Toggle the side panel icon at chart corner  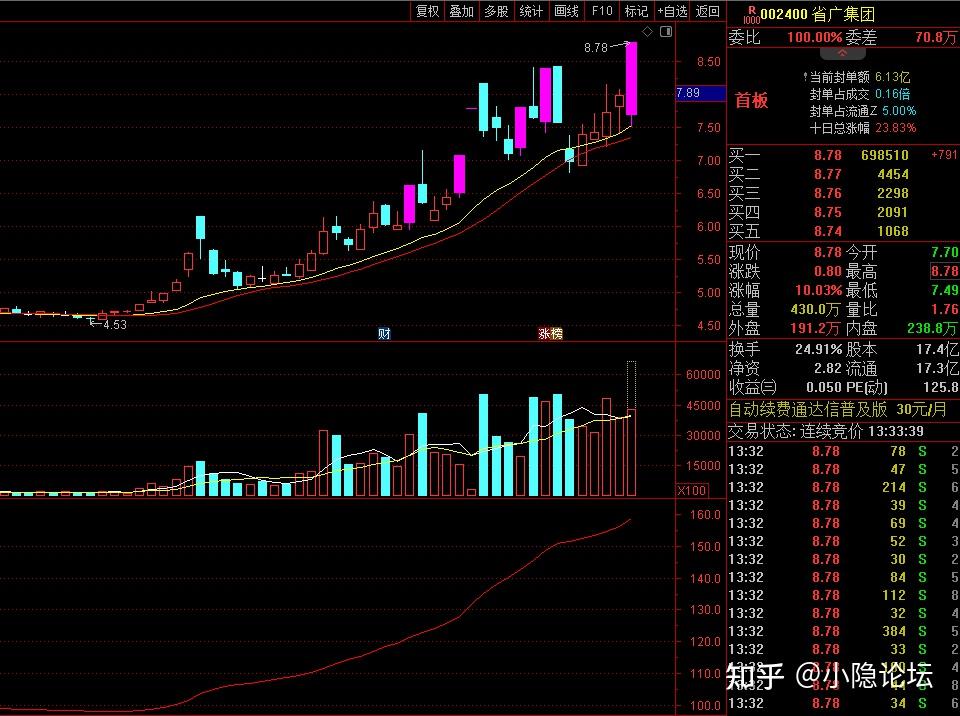coord(666,32)
